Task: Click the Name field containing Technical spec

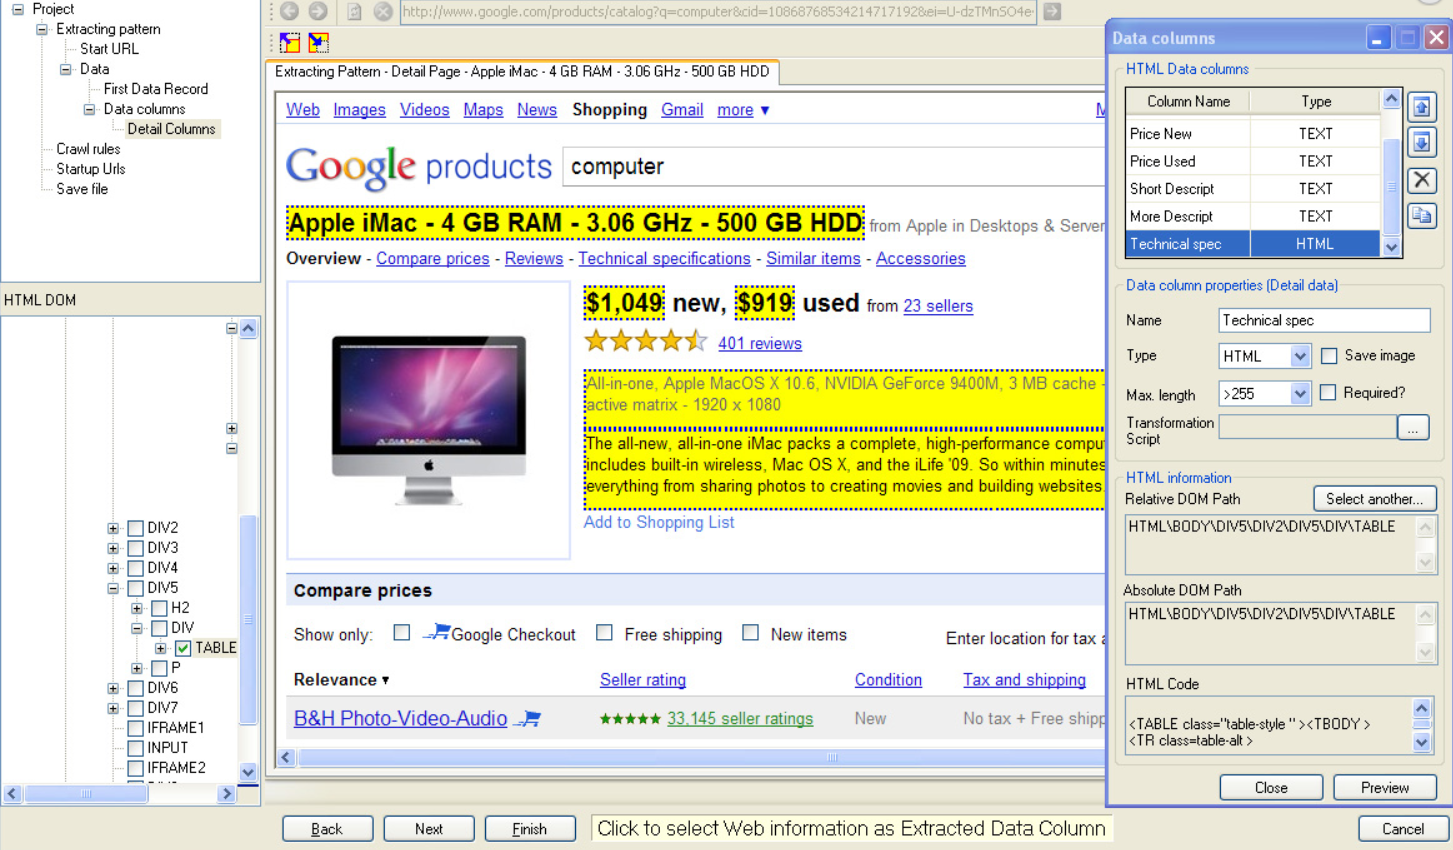Action: click(x=1324, y=320)
